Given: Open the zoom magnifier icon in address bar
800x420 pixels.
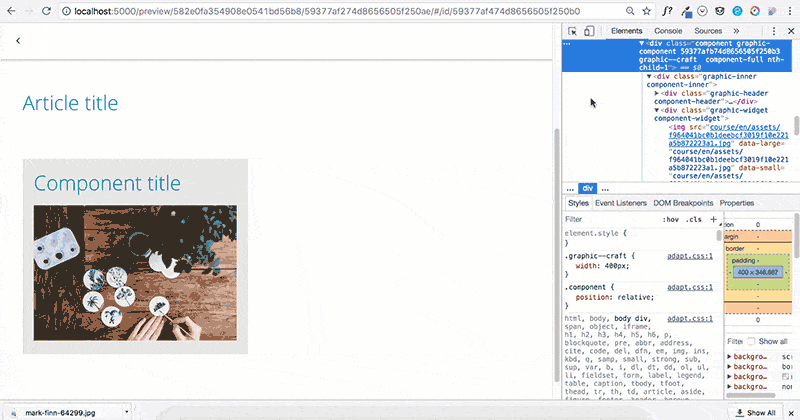Looking at the screenshot, I should pyautogui.click(x=630, y=11).
